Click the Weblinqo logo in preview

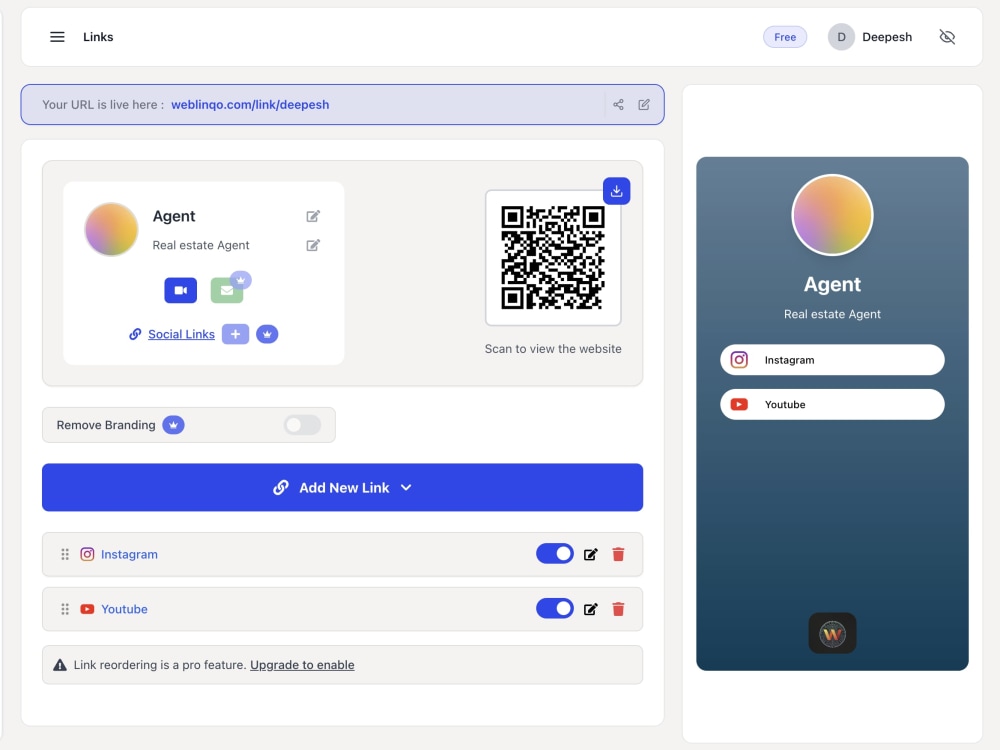click(832, 633)
